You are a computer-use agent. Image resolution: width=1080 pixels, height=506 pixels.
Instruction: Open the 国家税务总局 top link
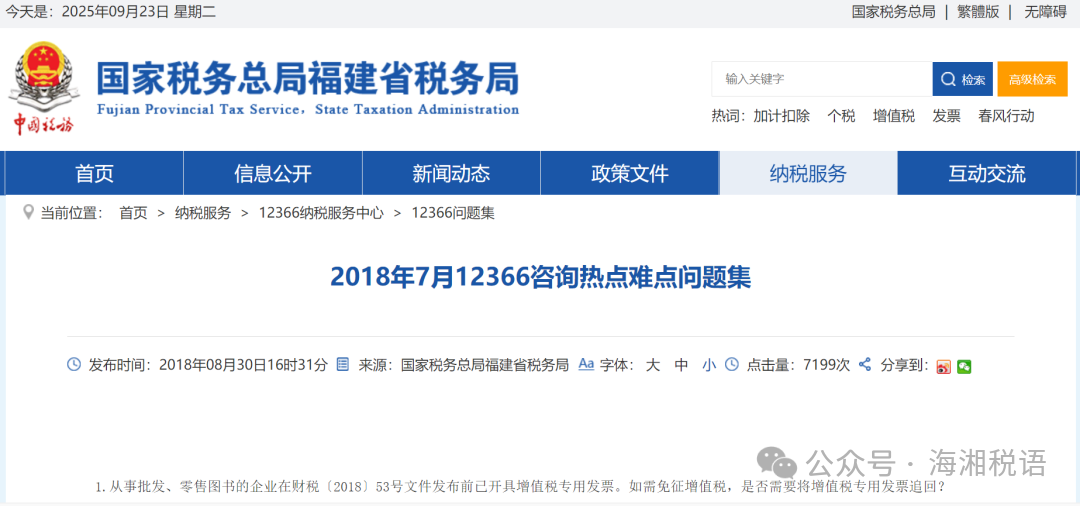tap(893, 12)
